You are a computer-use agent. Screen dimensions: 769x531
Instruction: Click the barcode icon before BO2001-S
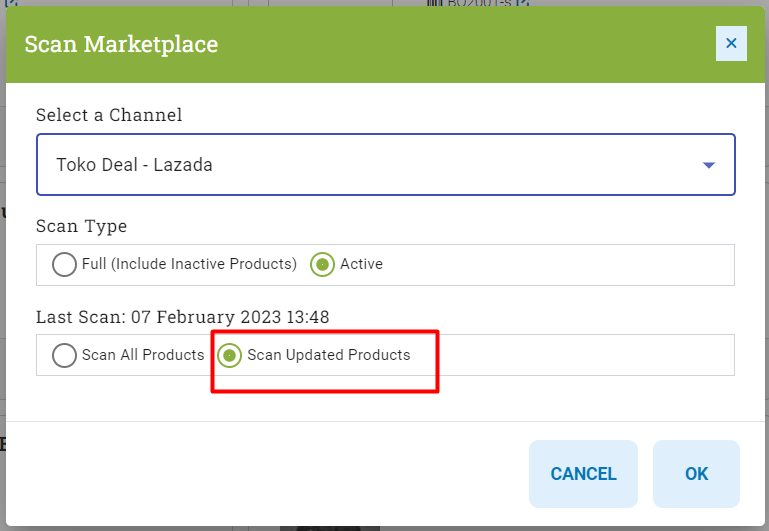[x=435, y=3]
